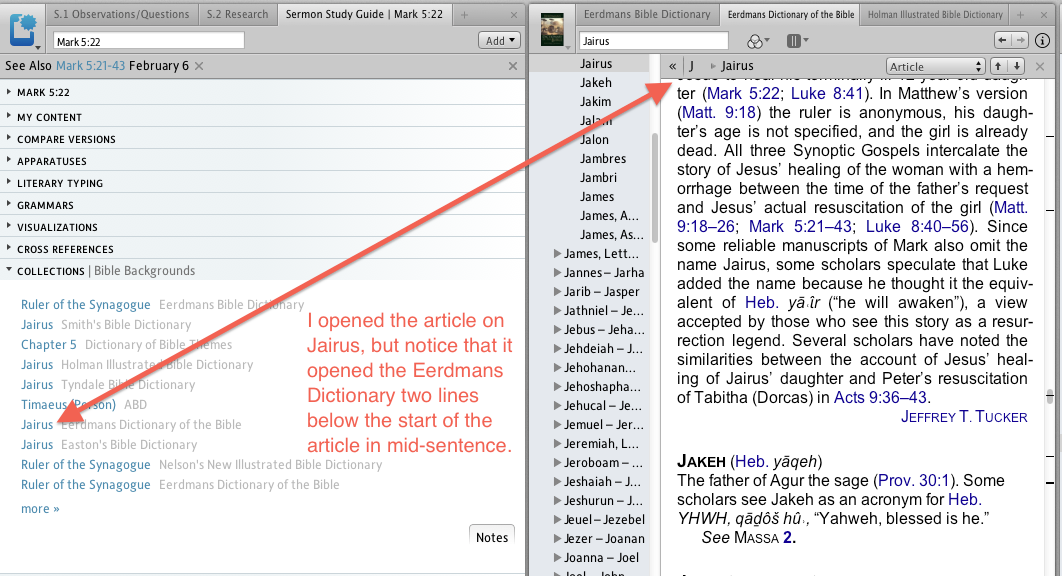Click the Jairus search input field

tap(654, 41)
